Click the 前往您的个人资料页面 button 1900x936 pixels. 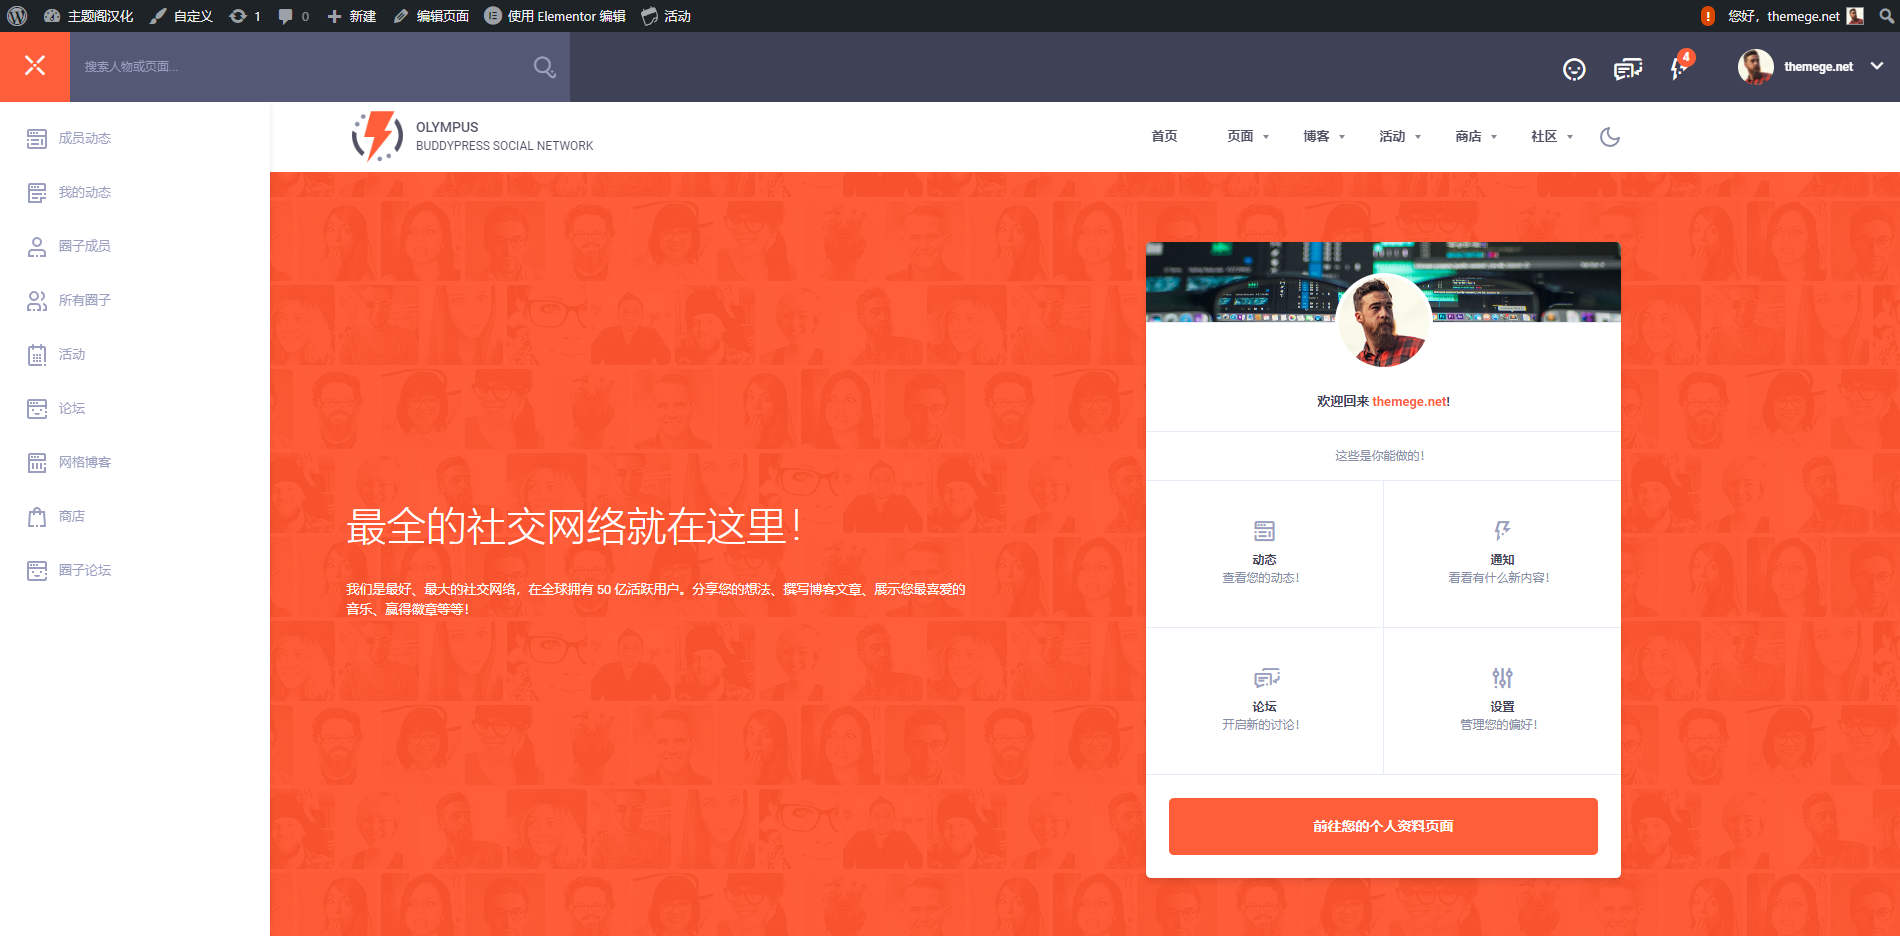1383,826
